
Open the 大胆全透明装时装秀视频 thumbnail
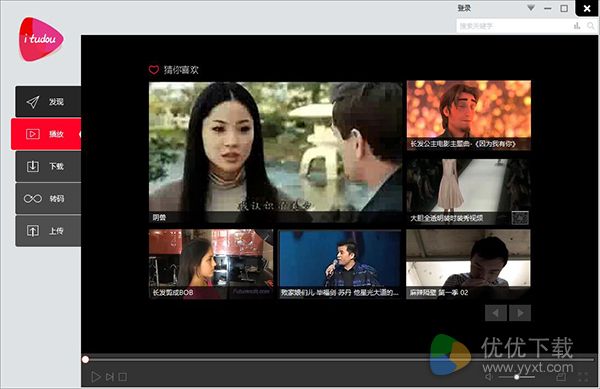[469, 192]
